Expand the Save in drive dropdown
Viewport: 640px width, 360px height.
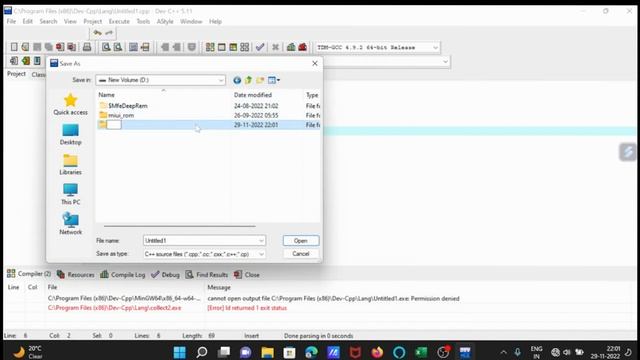pyautogui.click(x=221, y=80)
